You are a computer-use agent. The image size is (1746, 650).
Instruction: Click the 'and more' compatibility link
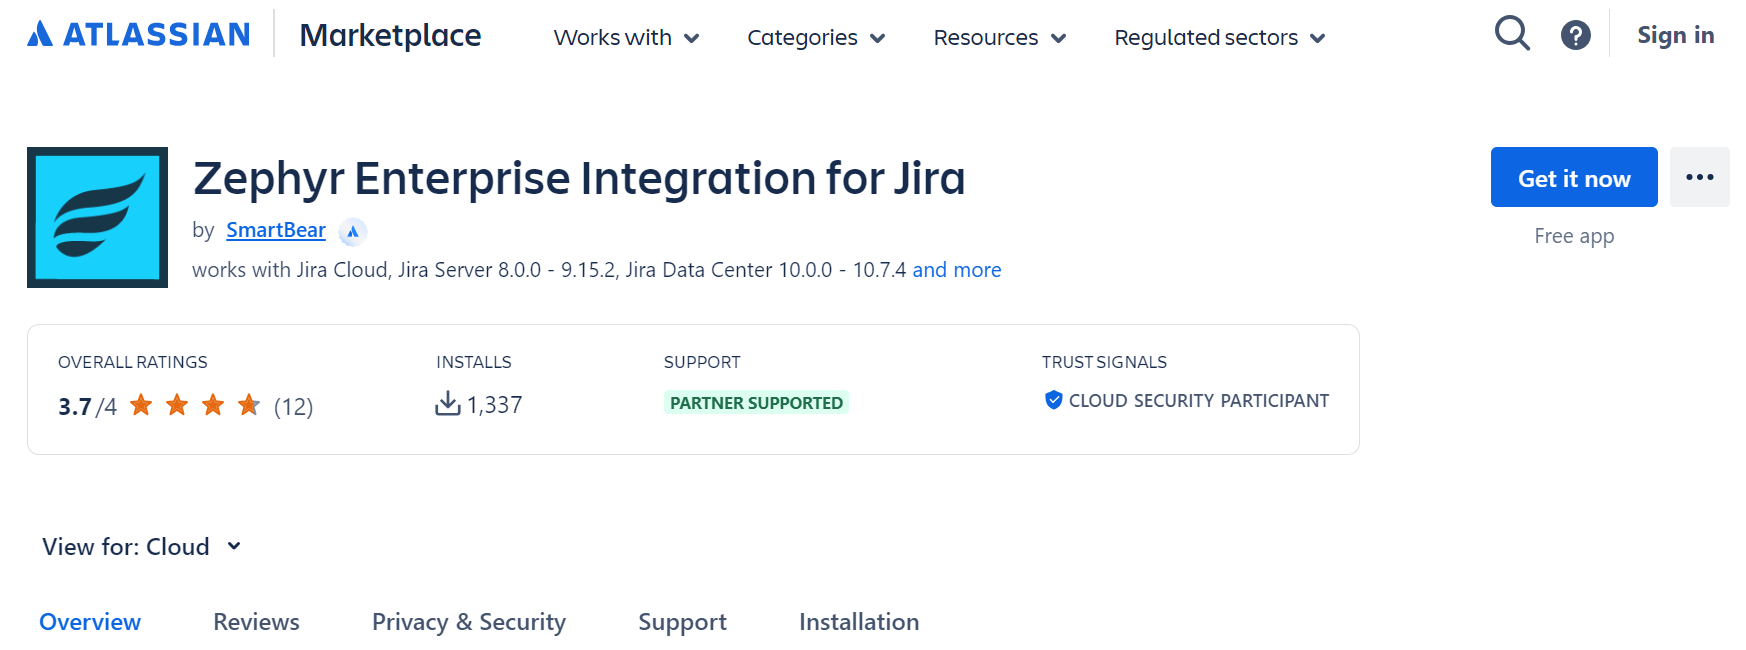pyautogui.click(x=956, y=270)
